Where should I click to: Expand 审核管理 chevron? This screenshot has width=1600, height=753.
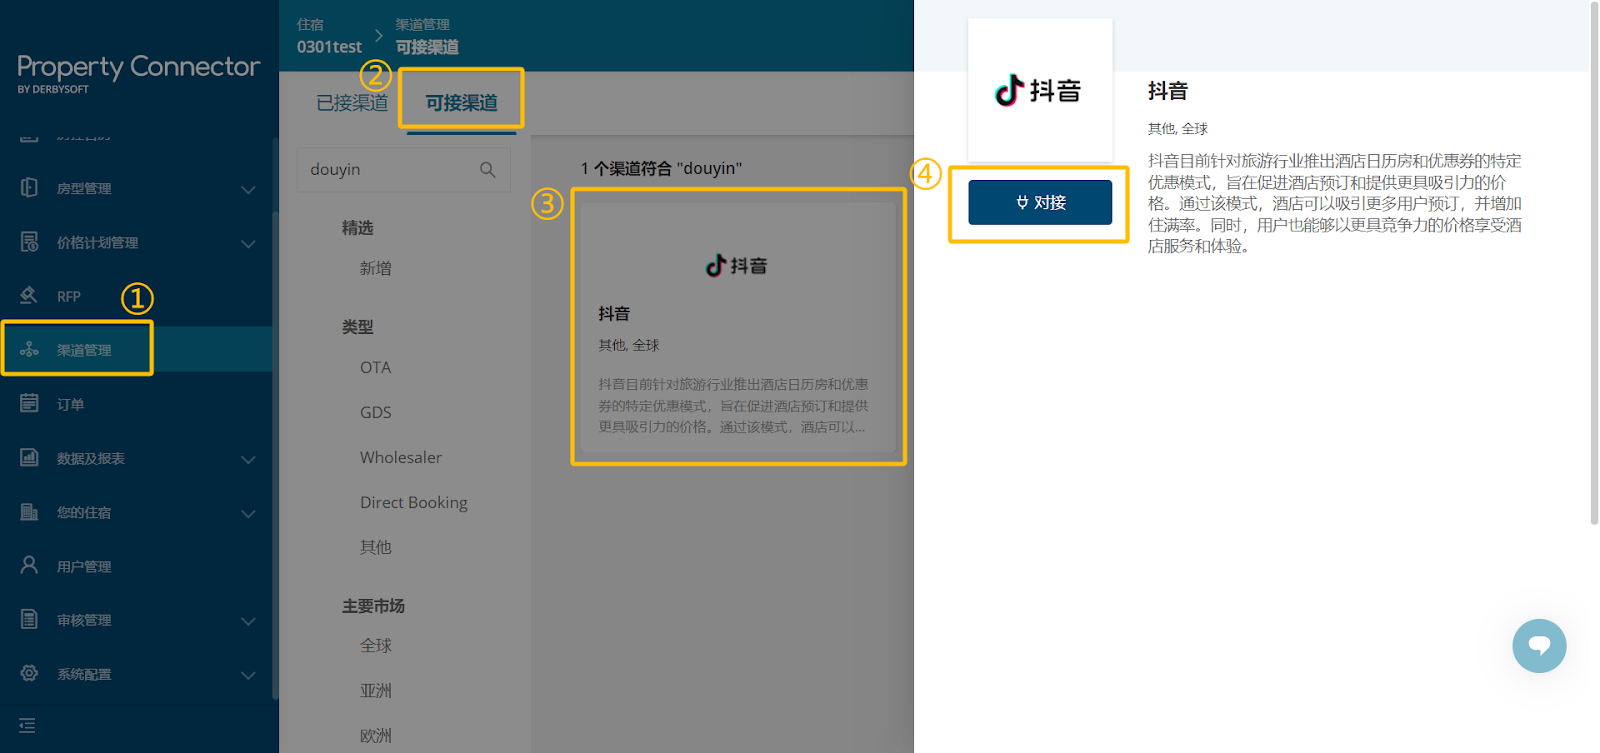tap(248, 621)
